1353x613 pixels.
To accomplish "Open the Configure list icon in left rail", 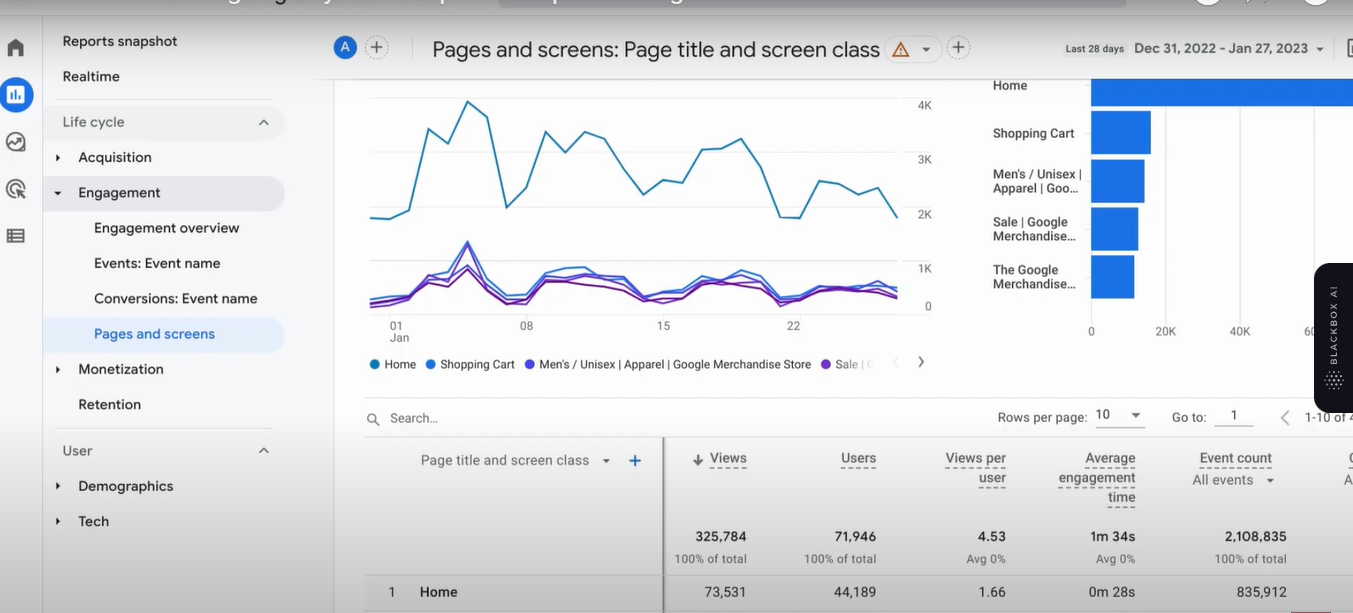I will click(x=16, y=236).
